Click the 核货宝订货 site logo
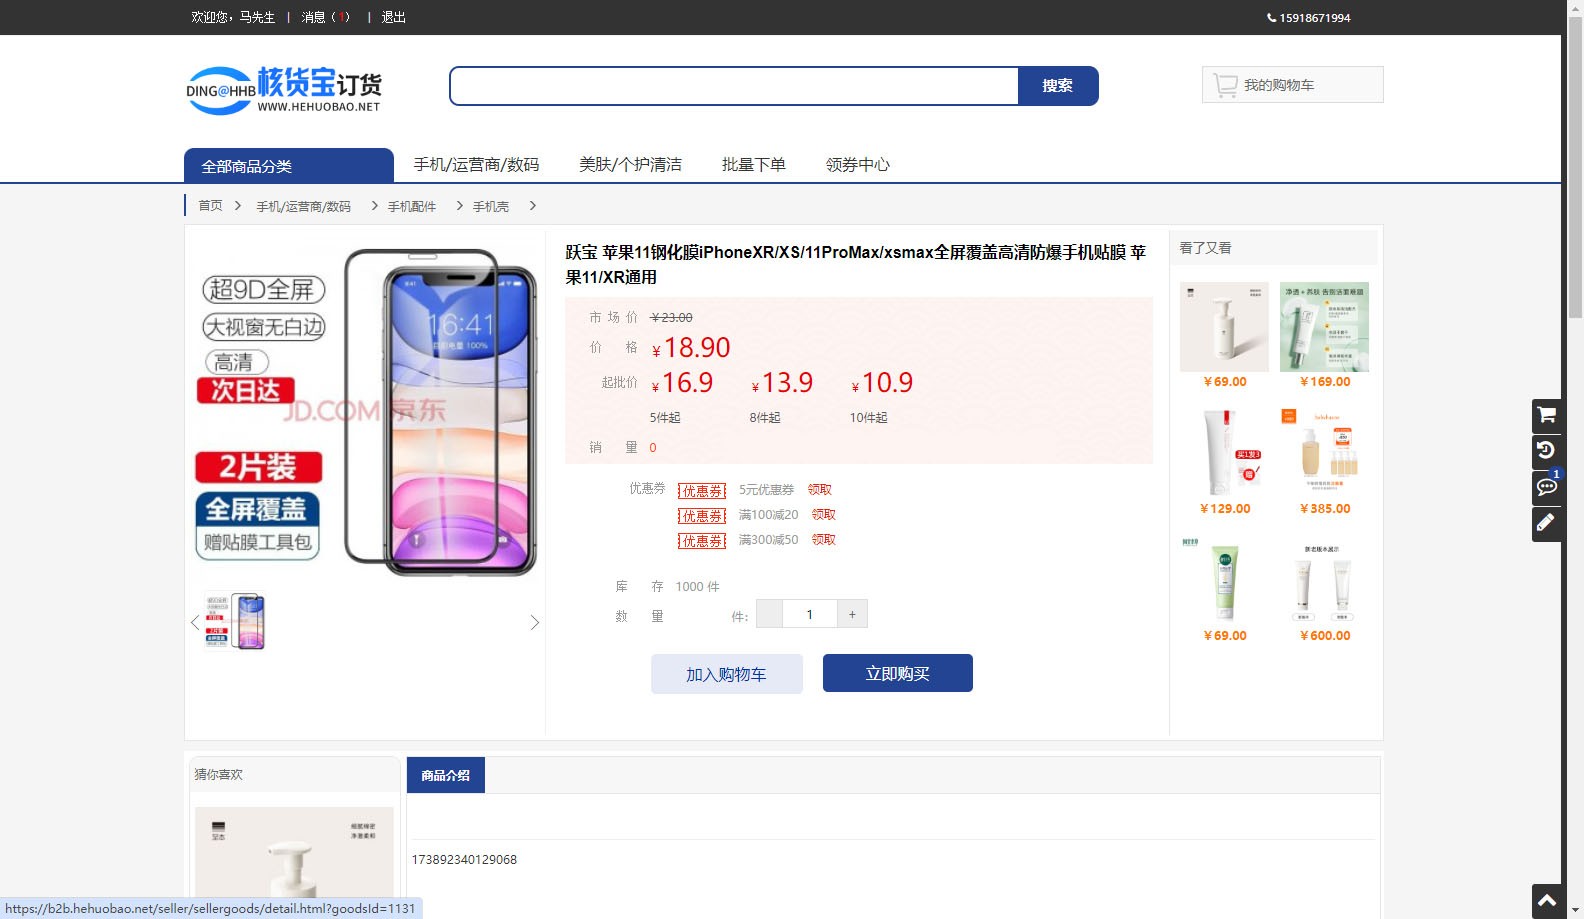 click(x=284, y=90)
